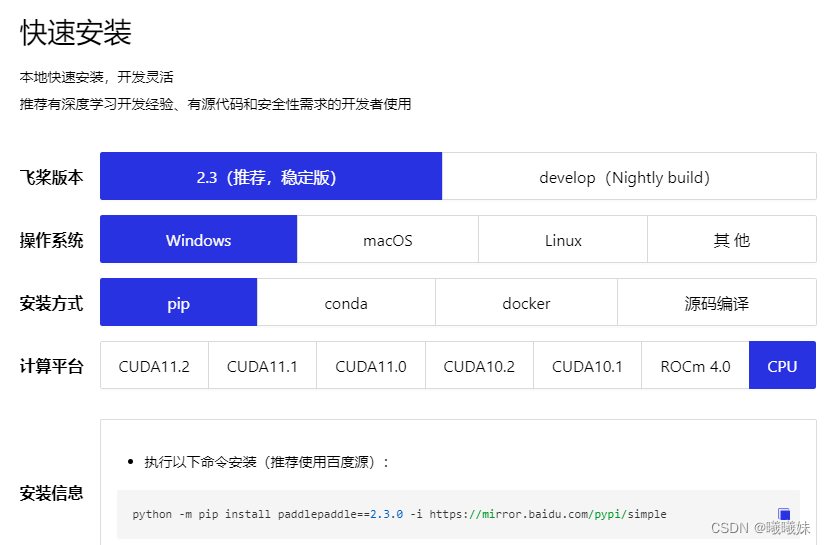Click the 安装信息 label
The width and height of the screenshot is (826, 545).
(52, 493)
